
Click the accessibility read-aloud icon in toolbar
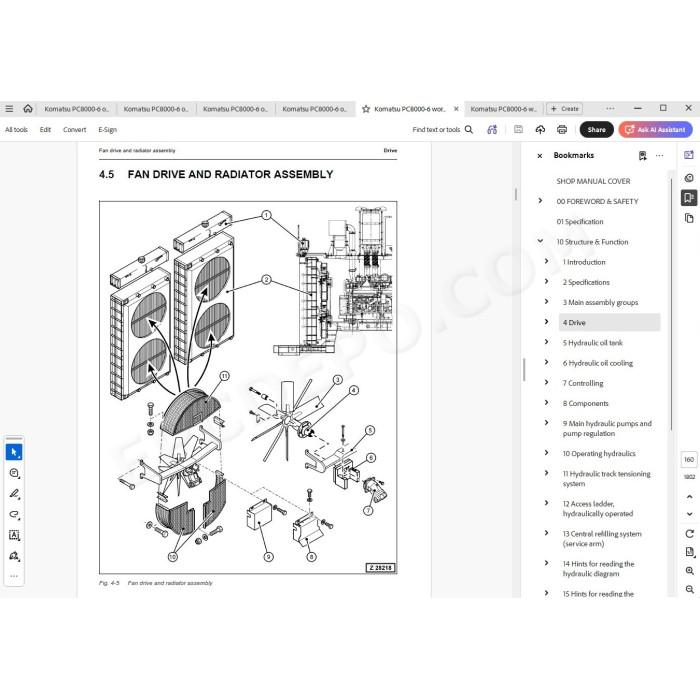click(x=492, y=129)
